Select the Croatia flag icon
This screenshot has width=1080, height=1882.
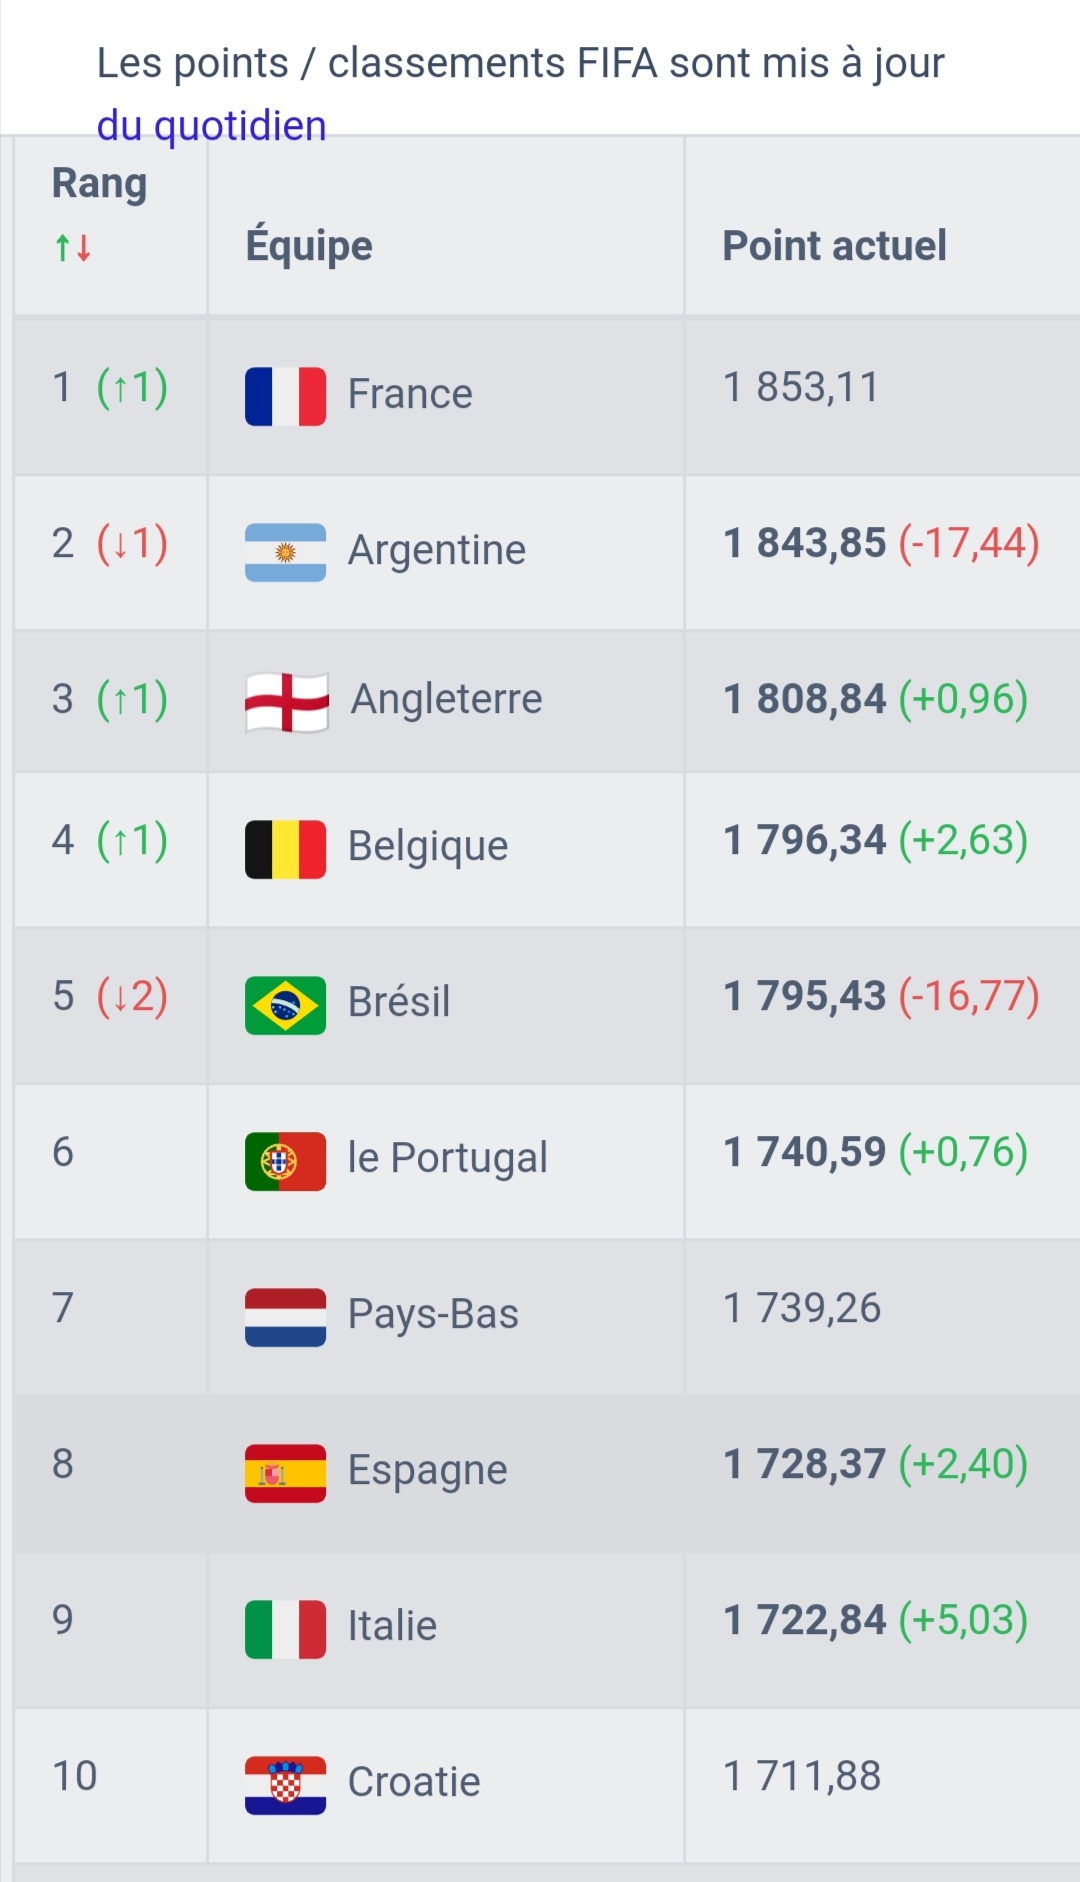click(285, 1785)
